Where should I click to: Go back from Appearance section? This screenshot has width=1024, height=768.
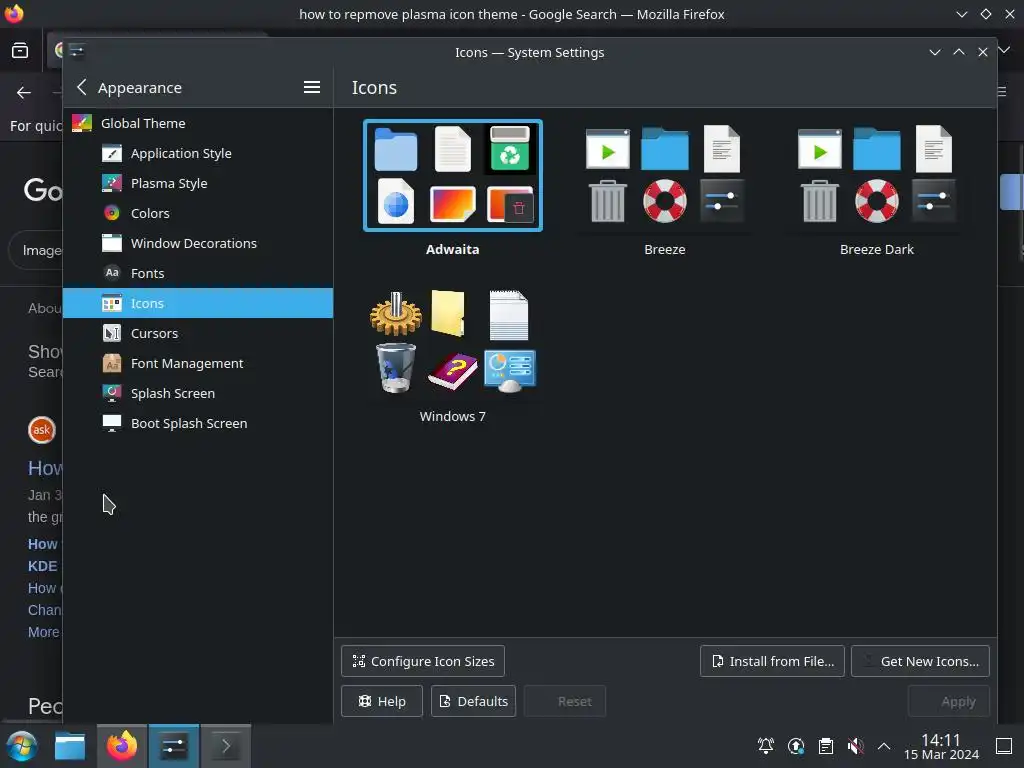coord(82,88)
